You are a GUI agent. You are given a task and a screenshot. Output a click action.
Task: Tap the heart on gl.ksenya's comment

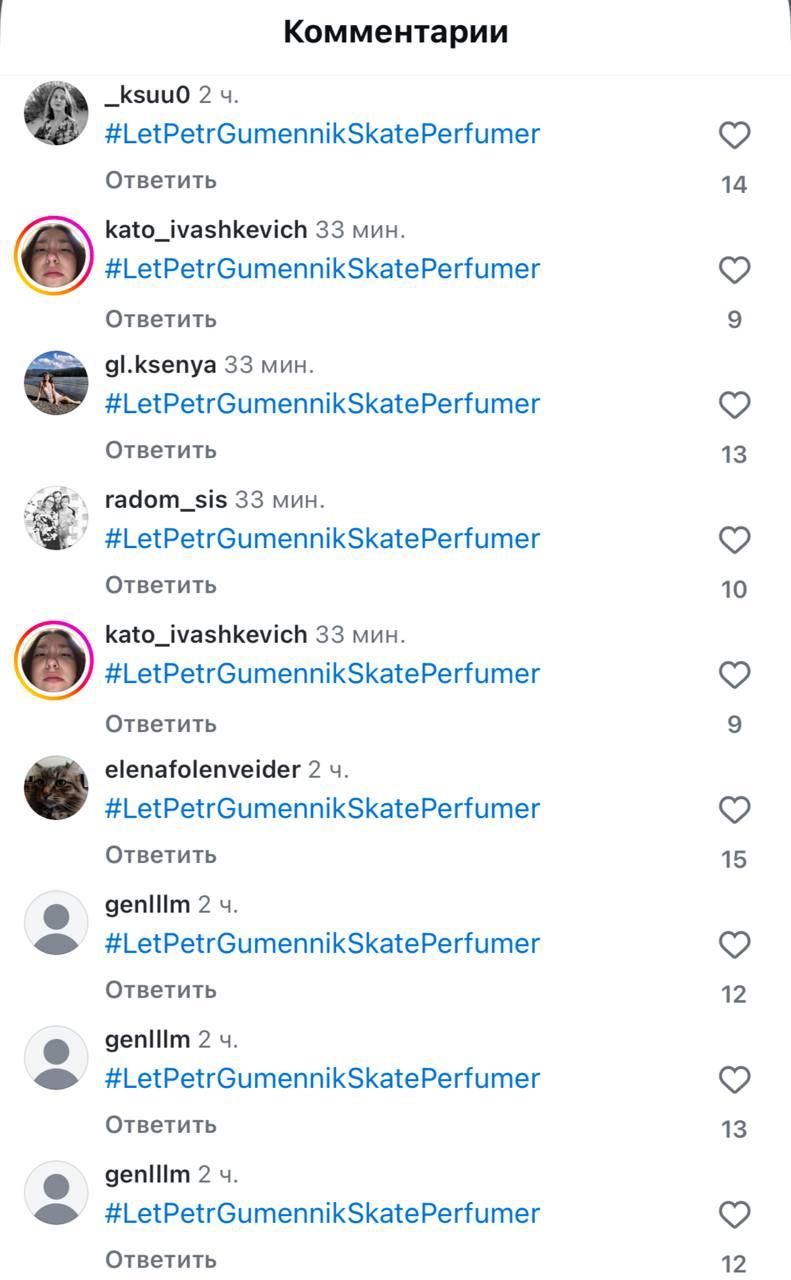click(734, 405)
